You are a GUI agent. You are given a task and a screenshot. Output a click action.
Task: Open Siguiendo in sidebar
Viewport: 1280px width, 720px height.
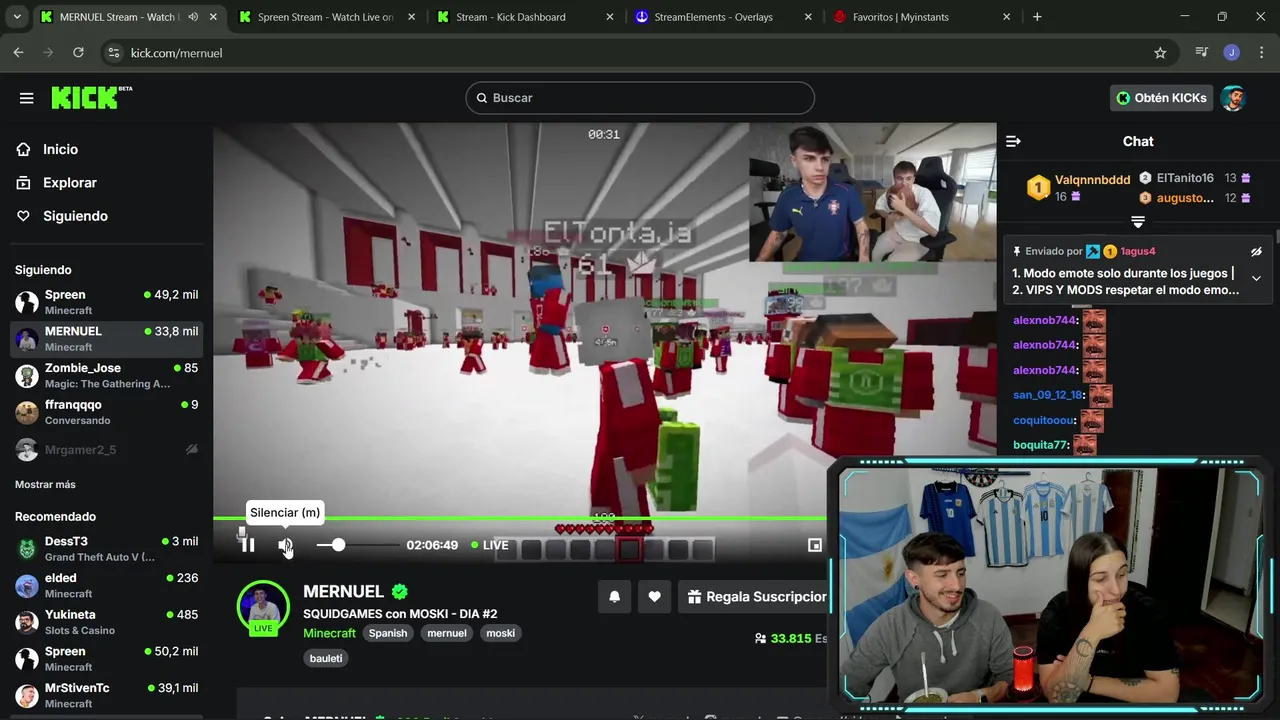point(75,216)
